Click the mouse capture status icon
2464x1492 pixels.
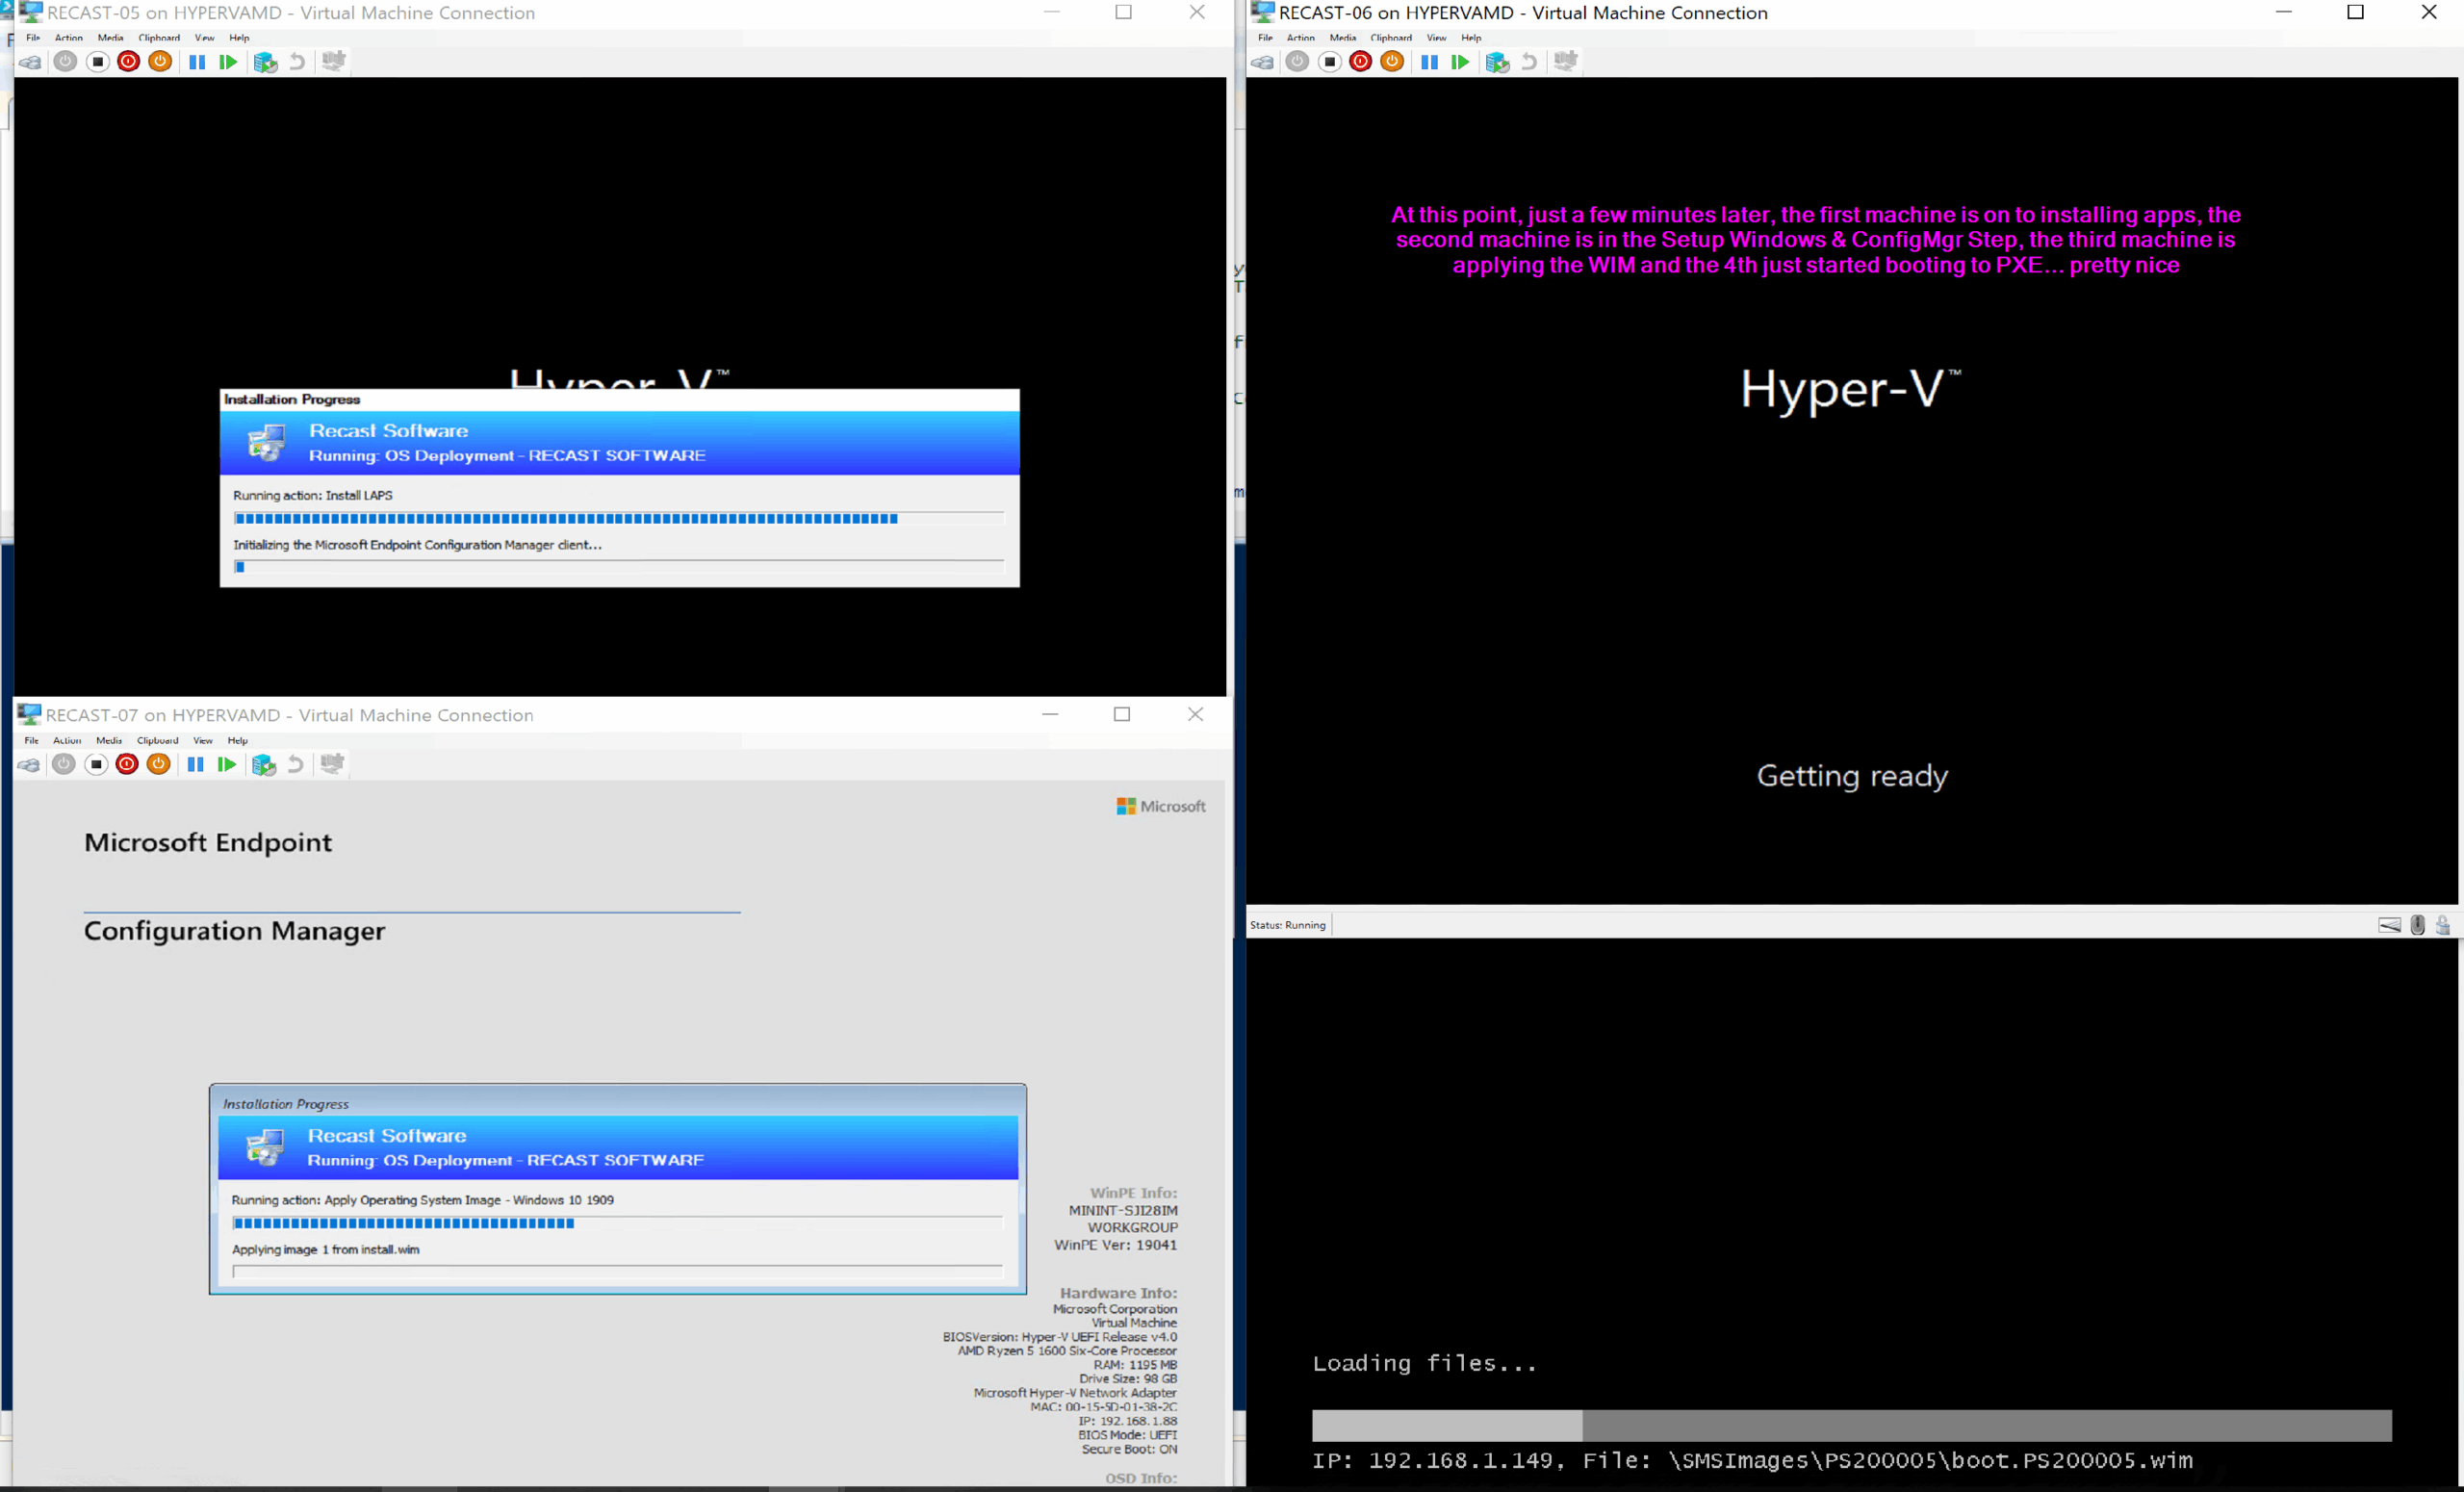coord(2418,925)
